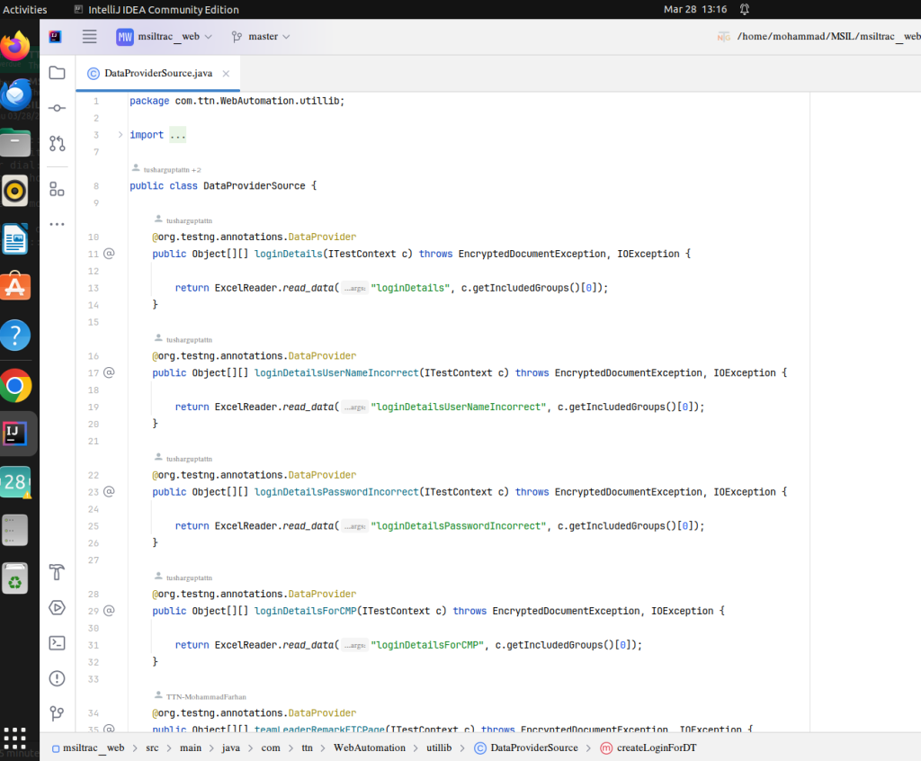Viewport: 921px width, 761px height.
Task: Open the Version Control tool window
Action: [x=57, y=713]
